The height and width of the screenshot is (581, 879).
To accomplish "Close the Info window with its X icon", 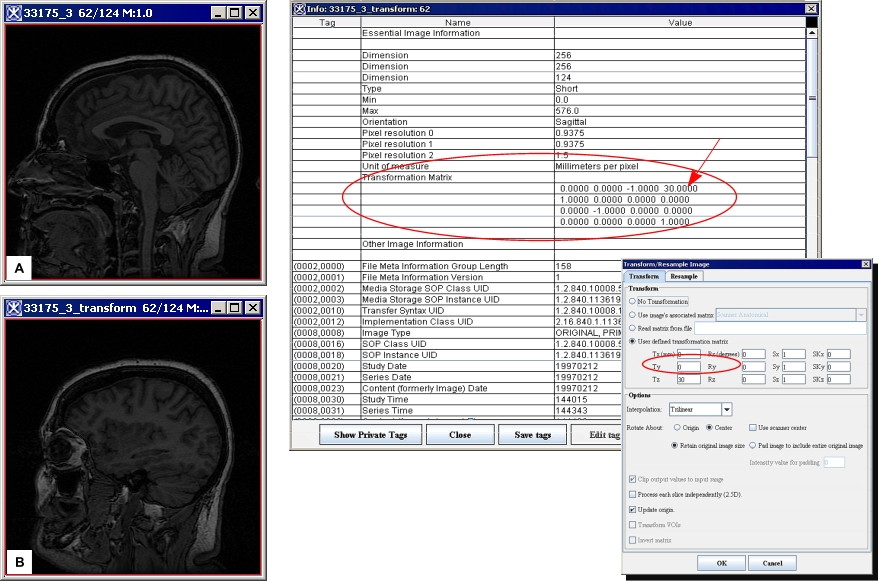I will click(x=811, y=8).
